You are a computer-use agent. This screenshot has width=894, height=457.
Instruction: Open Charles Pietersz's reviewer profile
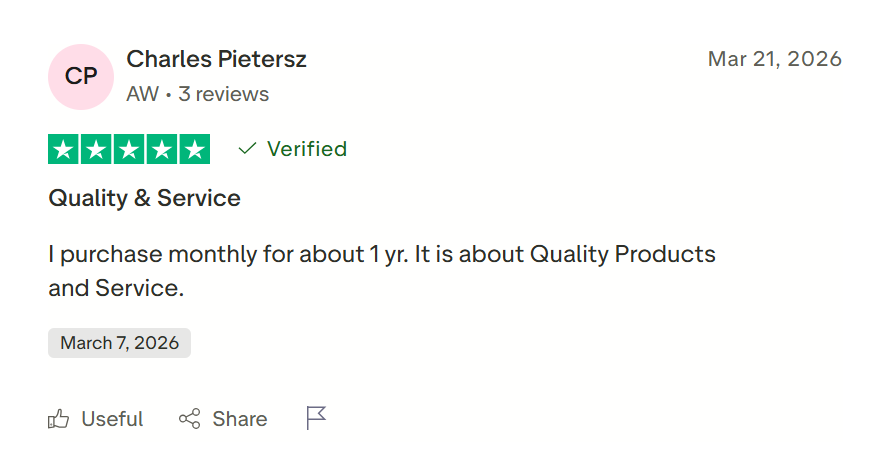tap(216, 59)
